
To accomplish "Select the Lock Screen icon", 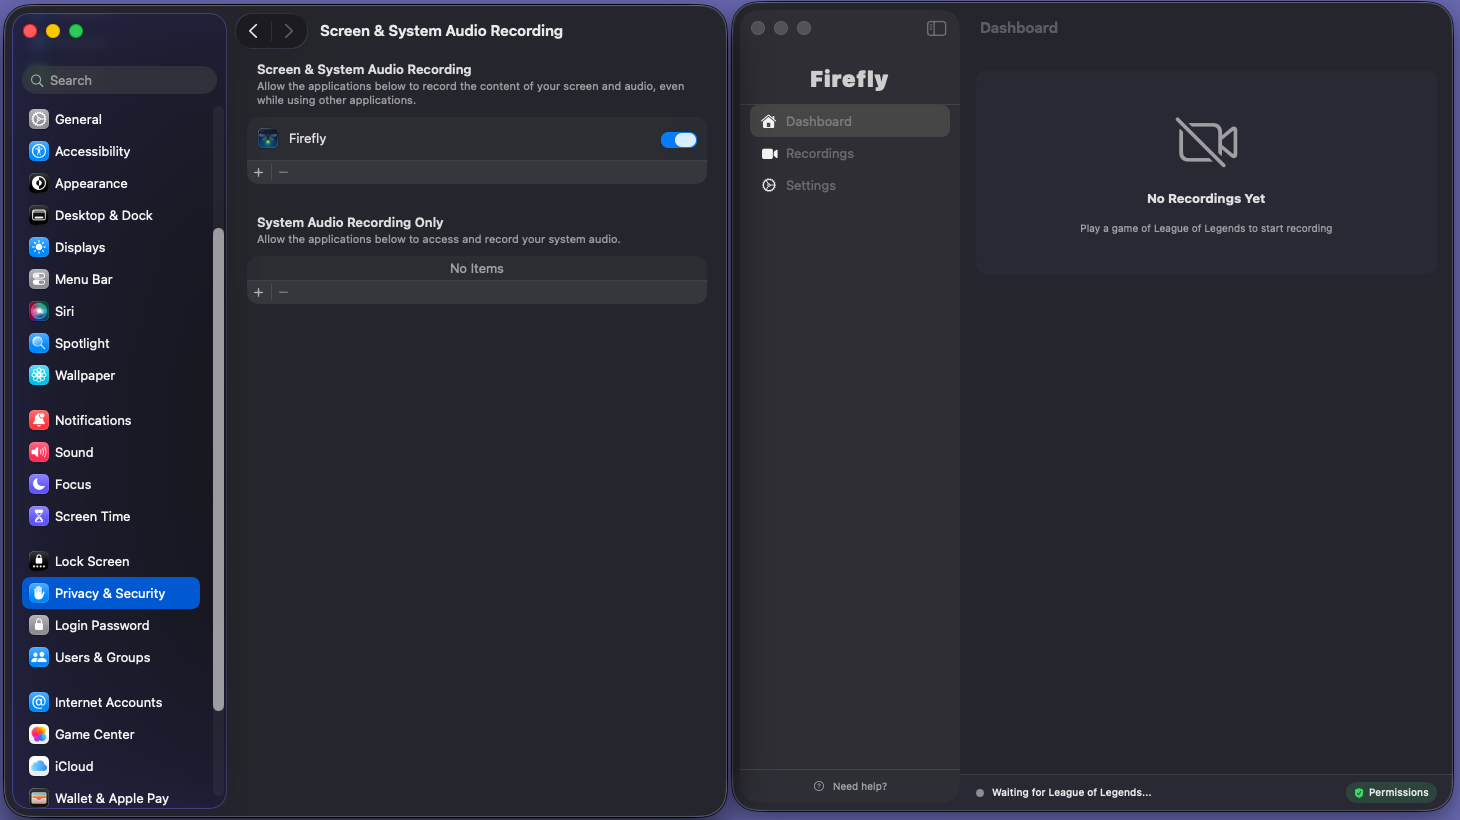I will point(39,561).
